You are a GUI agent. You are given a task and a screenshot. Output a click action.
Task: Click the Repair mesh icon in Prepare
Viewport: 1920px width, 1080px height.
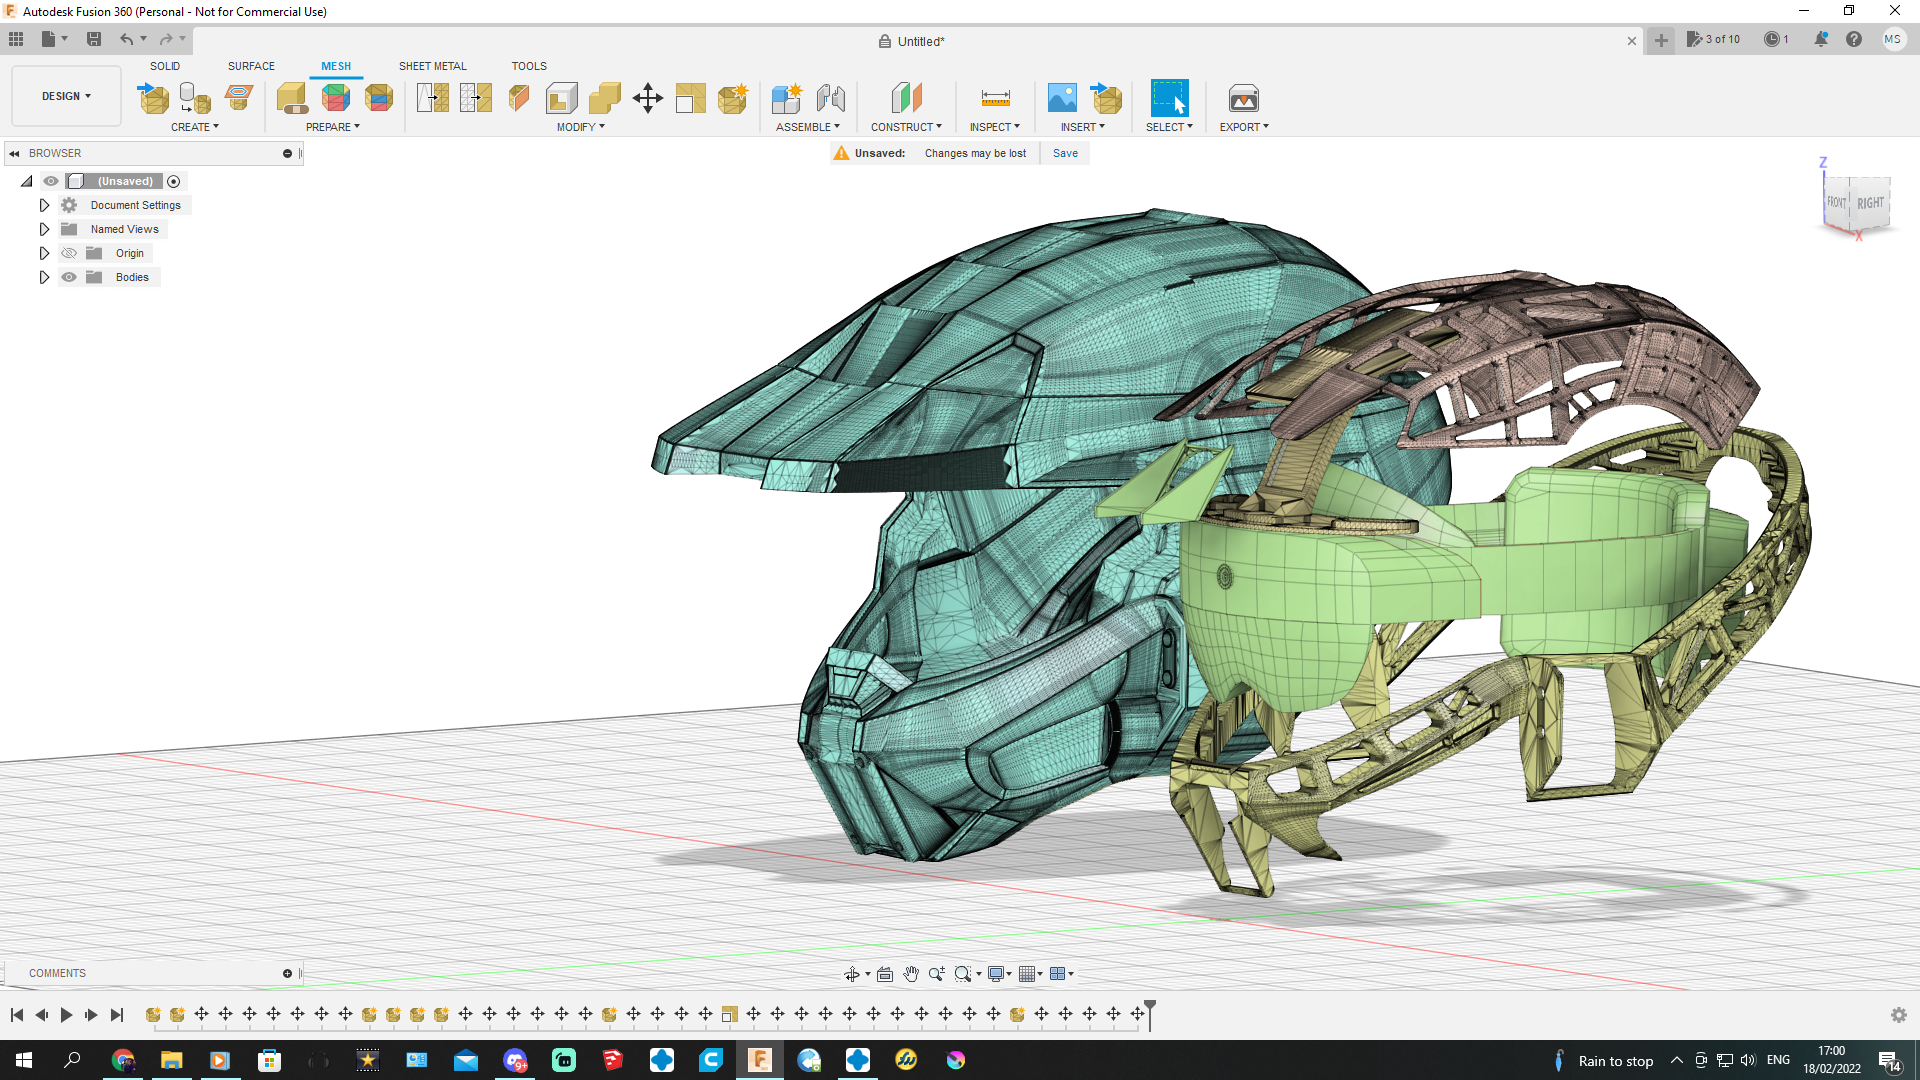(292, 98)
